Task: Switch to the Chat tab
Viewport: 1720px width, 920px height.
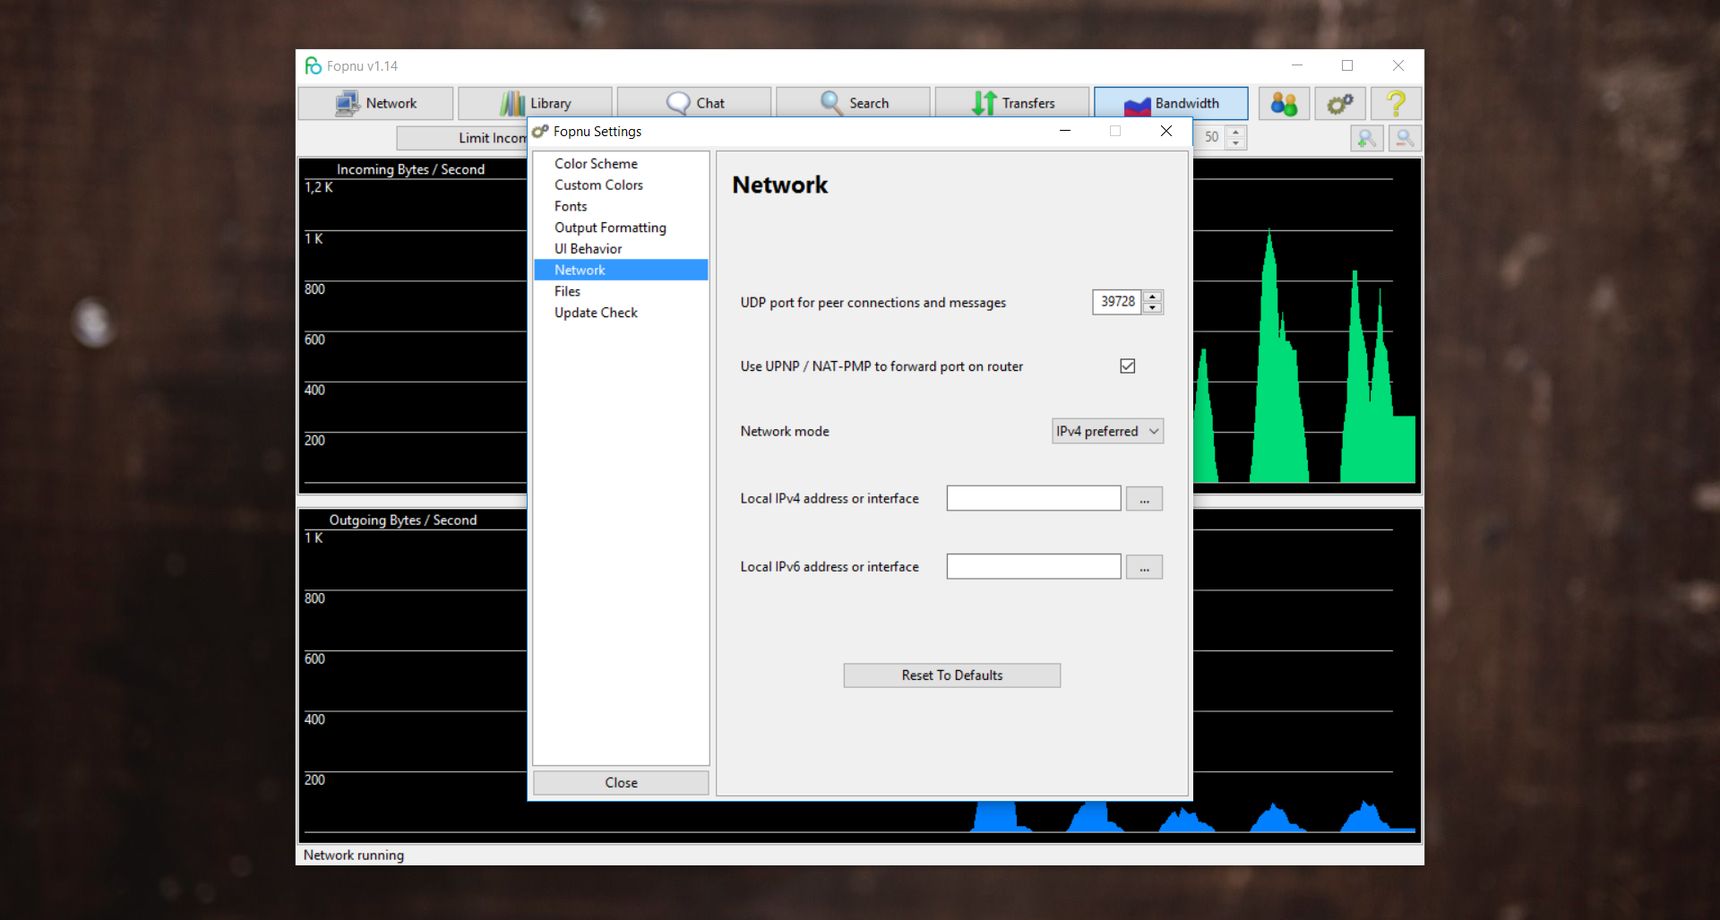Action: click(x=694, y=103)
